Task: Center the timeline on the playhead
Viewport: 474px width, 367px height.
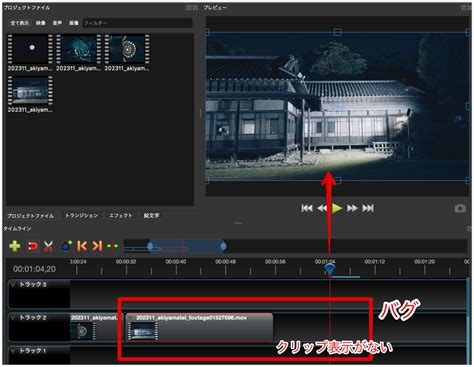Action: (x=112, y=246)
